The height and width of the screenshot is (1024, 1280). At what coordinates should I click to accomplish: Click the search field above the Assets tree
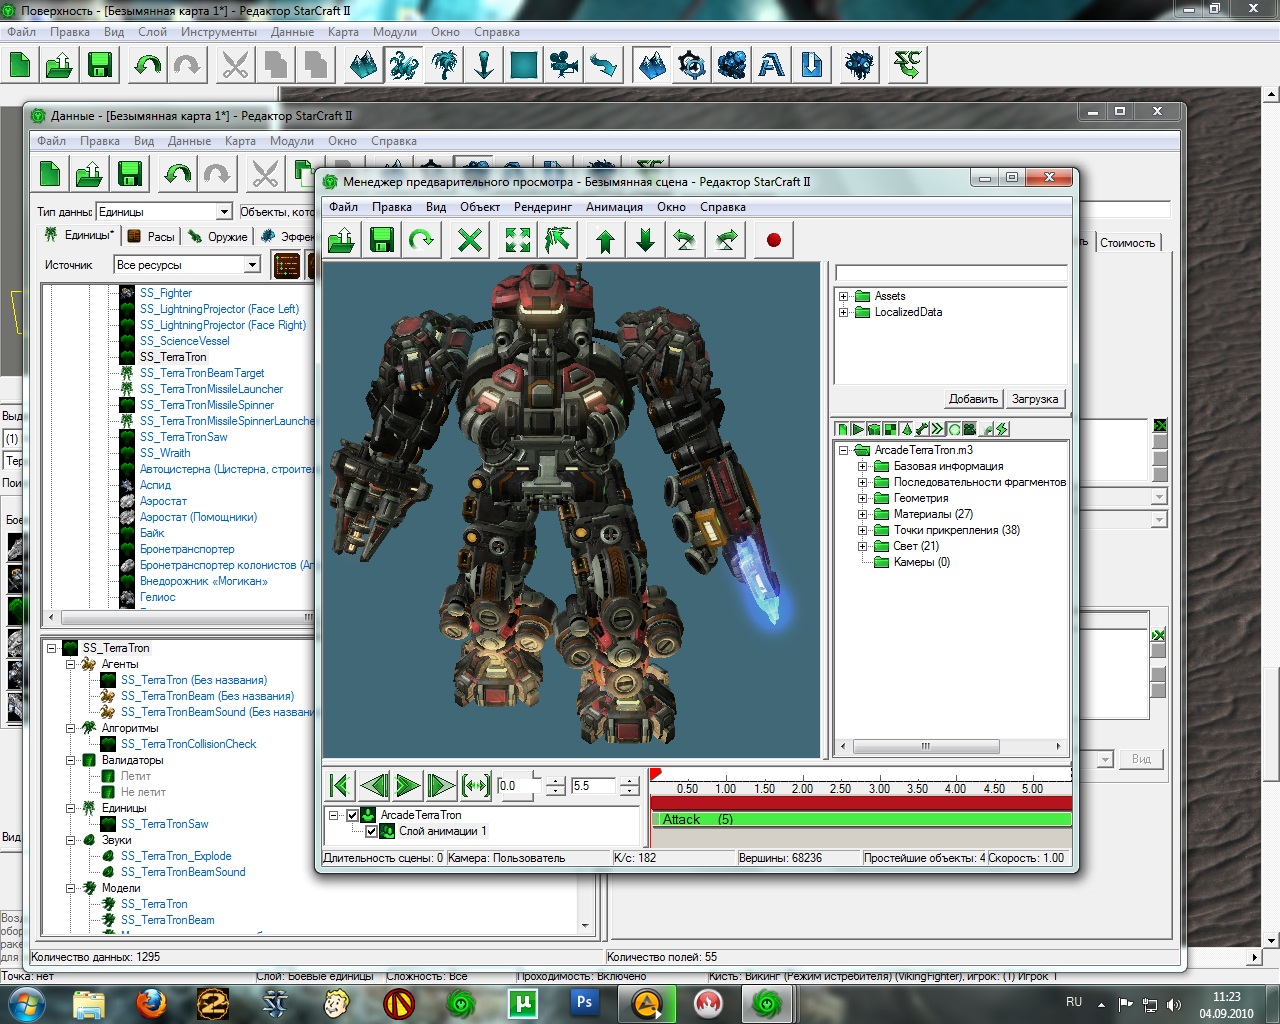951,273
